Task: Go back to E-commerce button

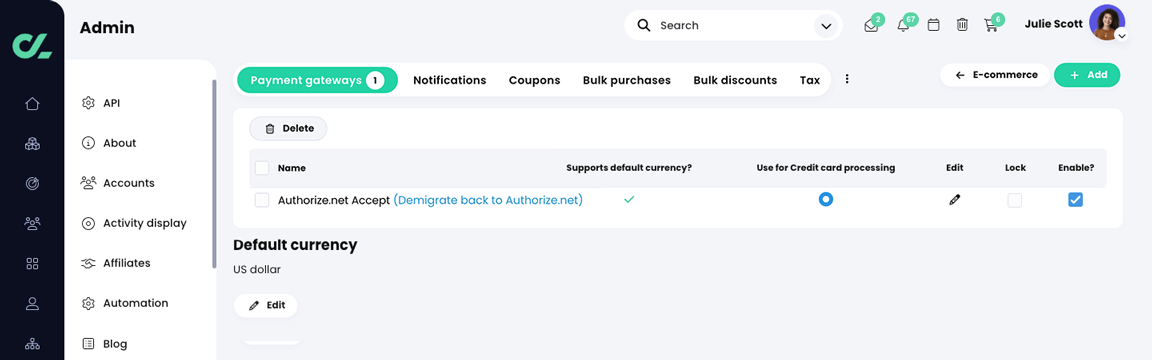Action: pyautogui.click(x=996, y=75)
